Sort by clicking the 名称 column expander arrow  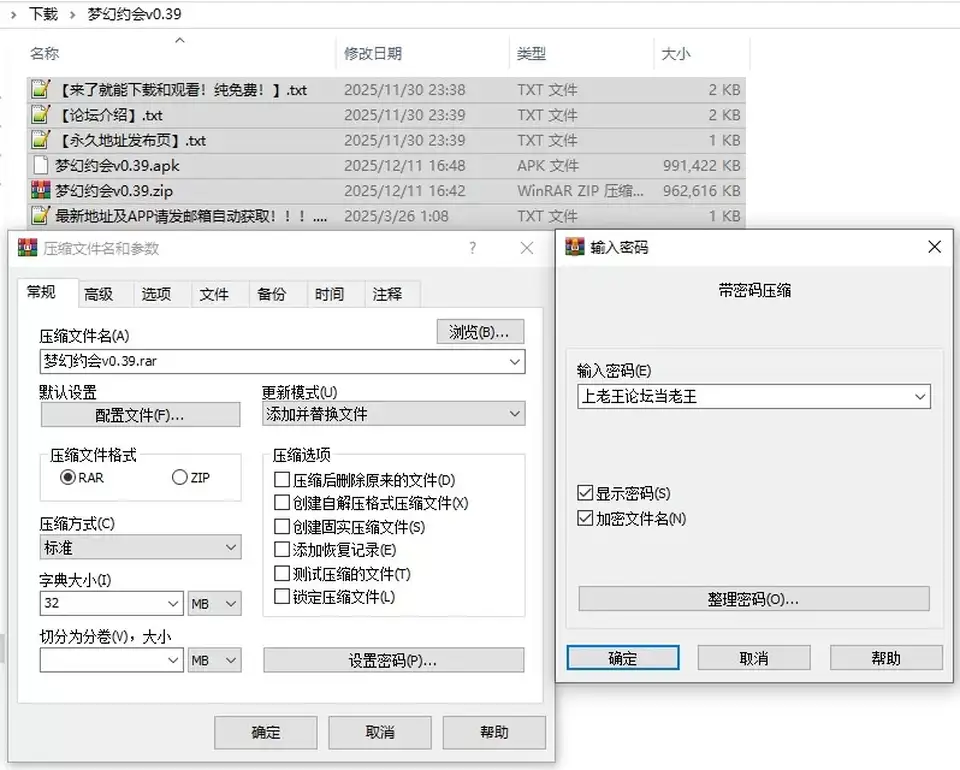coord(180,40)
